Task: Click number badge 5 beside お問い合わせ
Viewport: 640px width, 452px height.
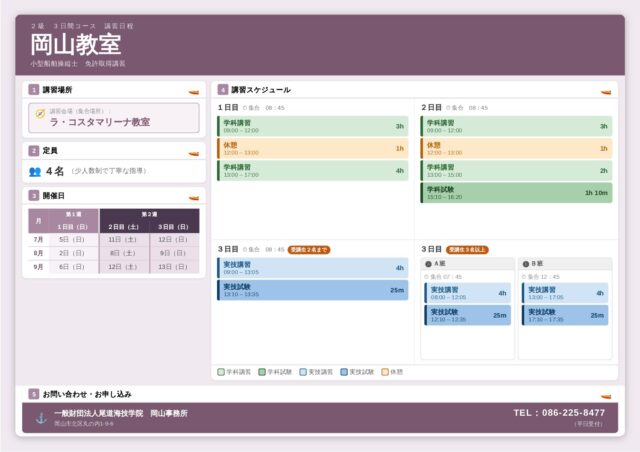Action: coord(34,394)
